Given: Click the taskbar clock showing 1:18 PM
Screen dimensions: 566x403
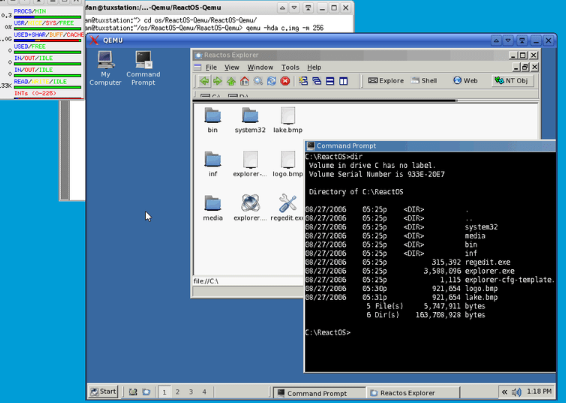Looking at the screenshot, I should coord(539,392).
